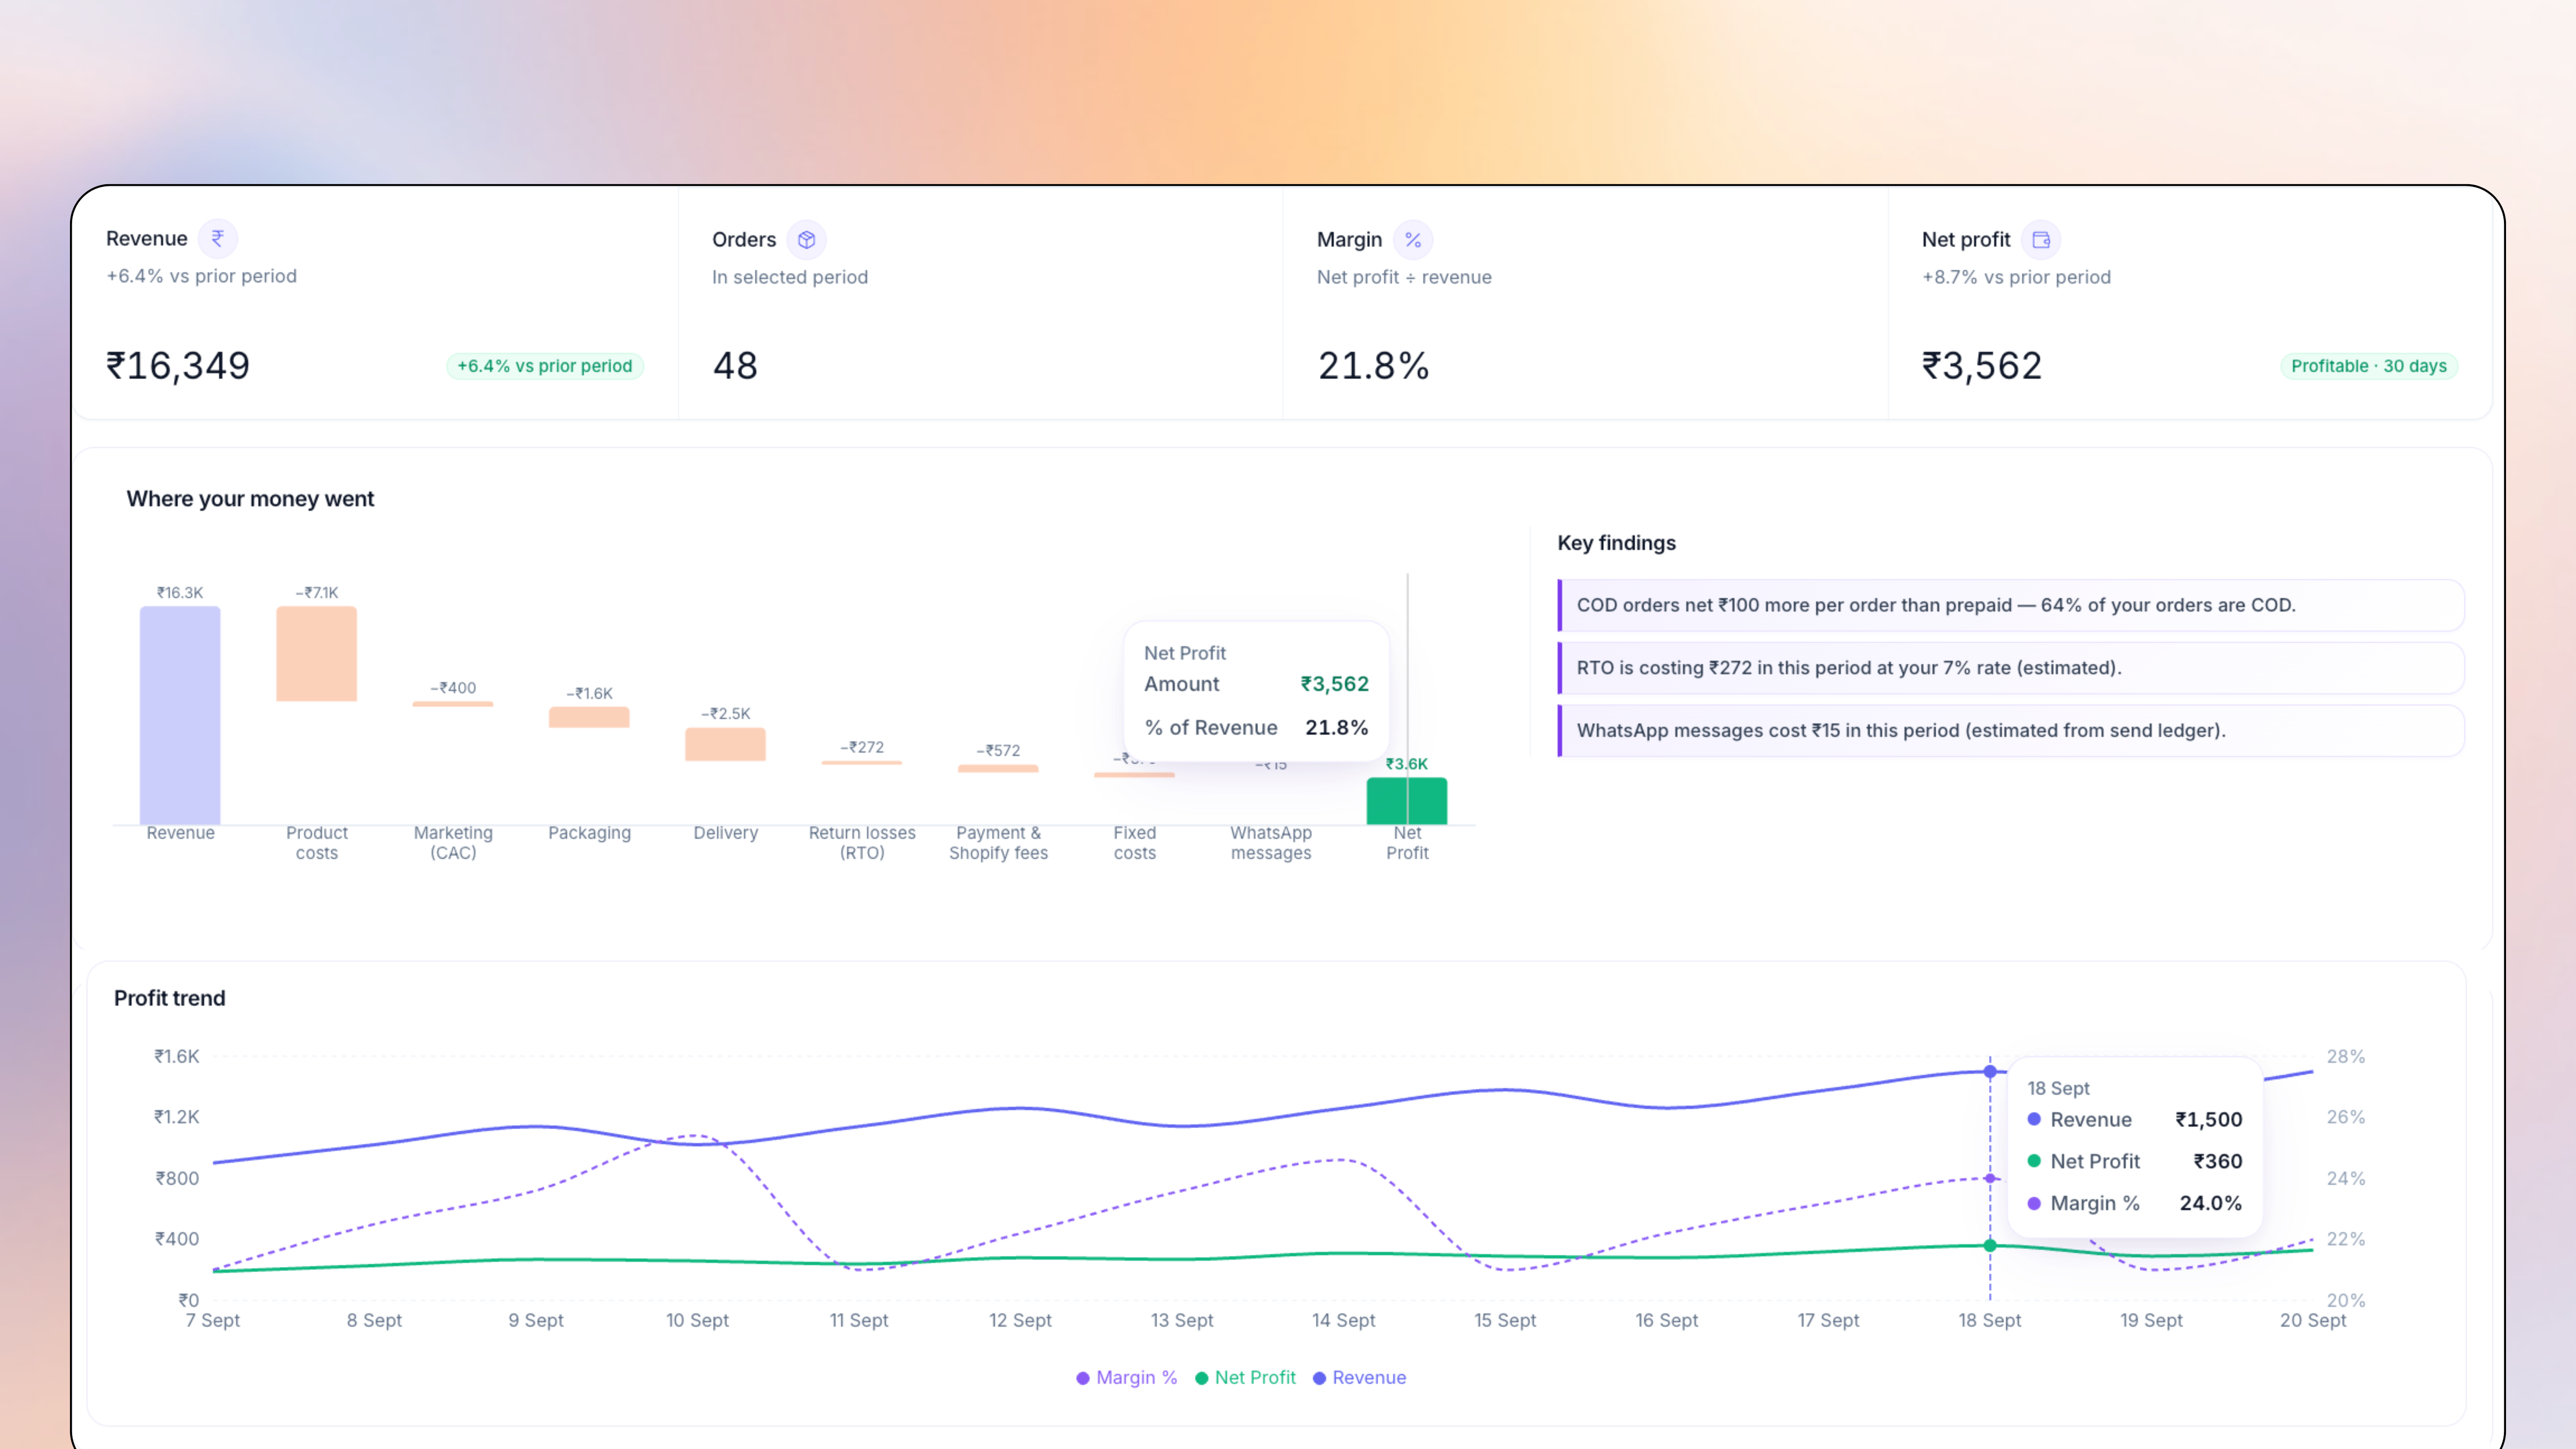
Task: Click the Profitable · 30 days badge
Action: [2369, 366]
